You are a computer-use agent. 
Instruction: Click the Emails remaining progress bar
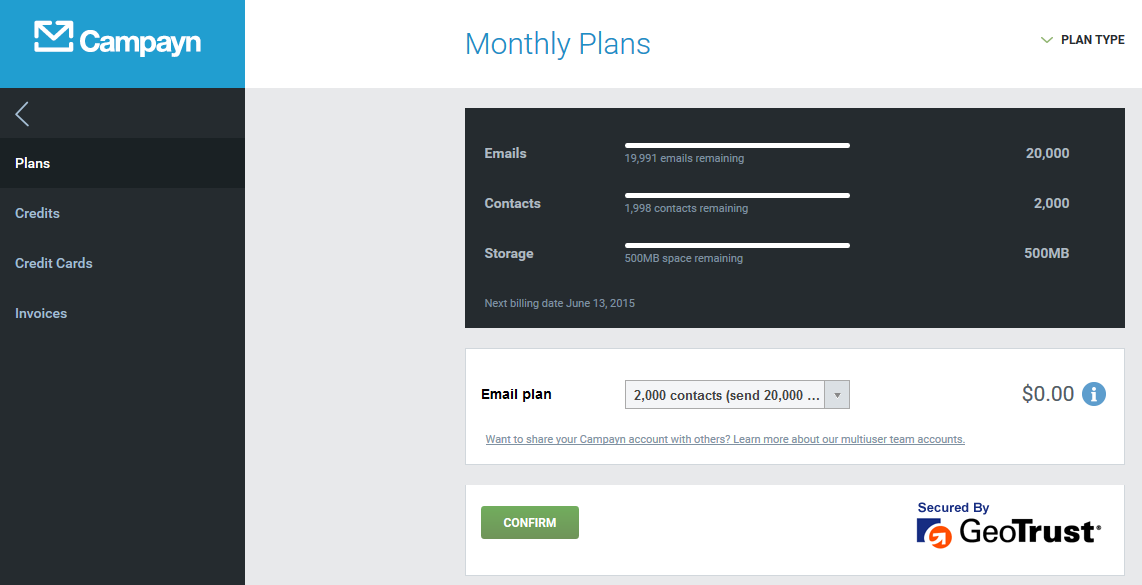(x=737, y=146)
